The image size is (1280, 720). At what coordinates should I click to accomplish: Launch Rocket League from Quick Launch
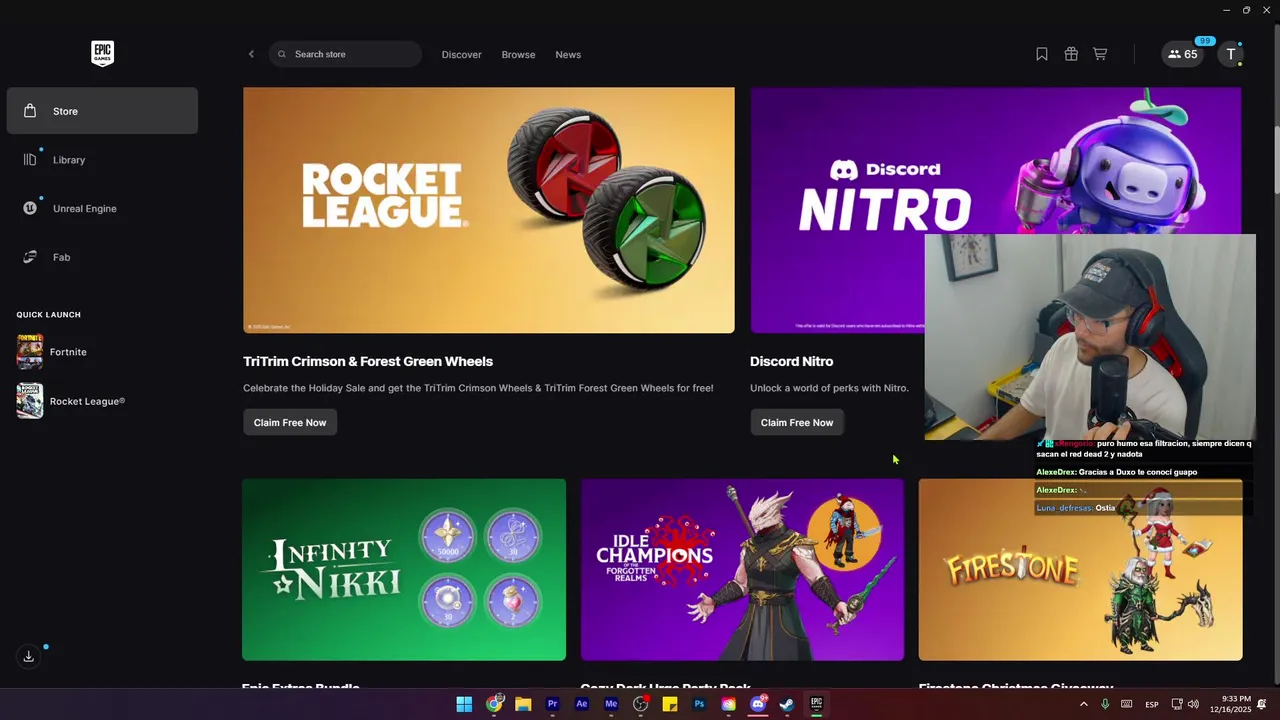tap(102, 401)
